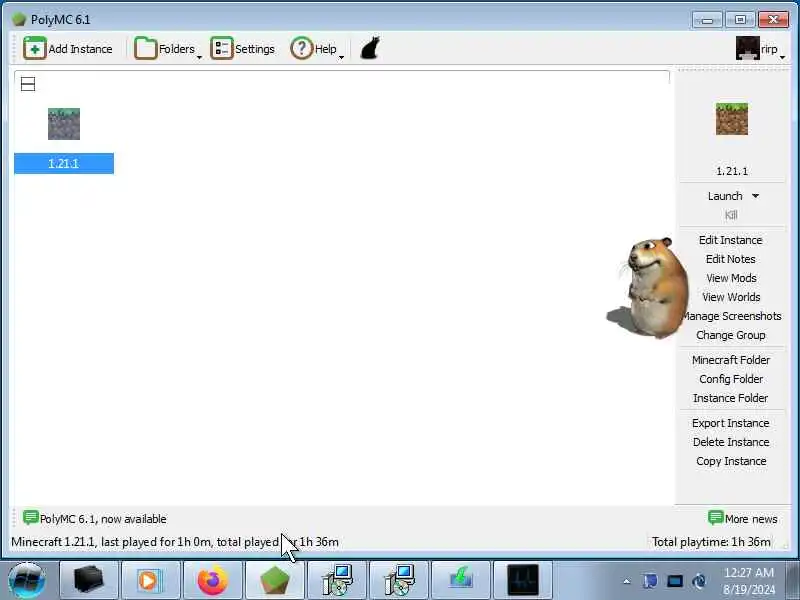Click the PolyMC taskbar icon
Screen dimensions: 800x600
pyautogui.click(x=274, y=581)
